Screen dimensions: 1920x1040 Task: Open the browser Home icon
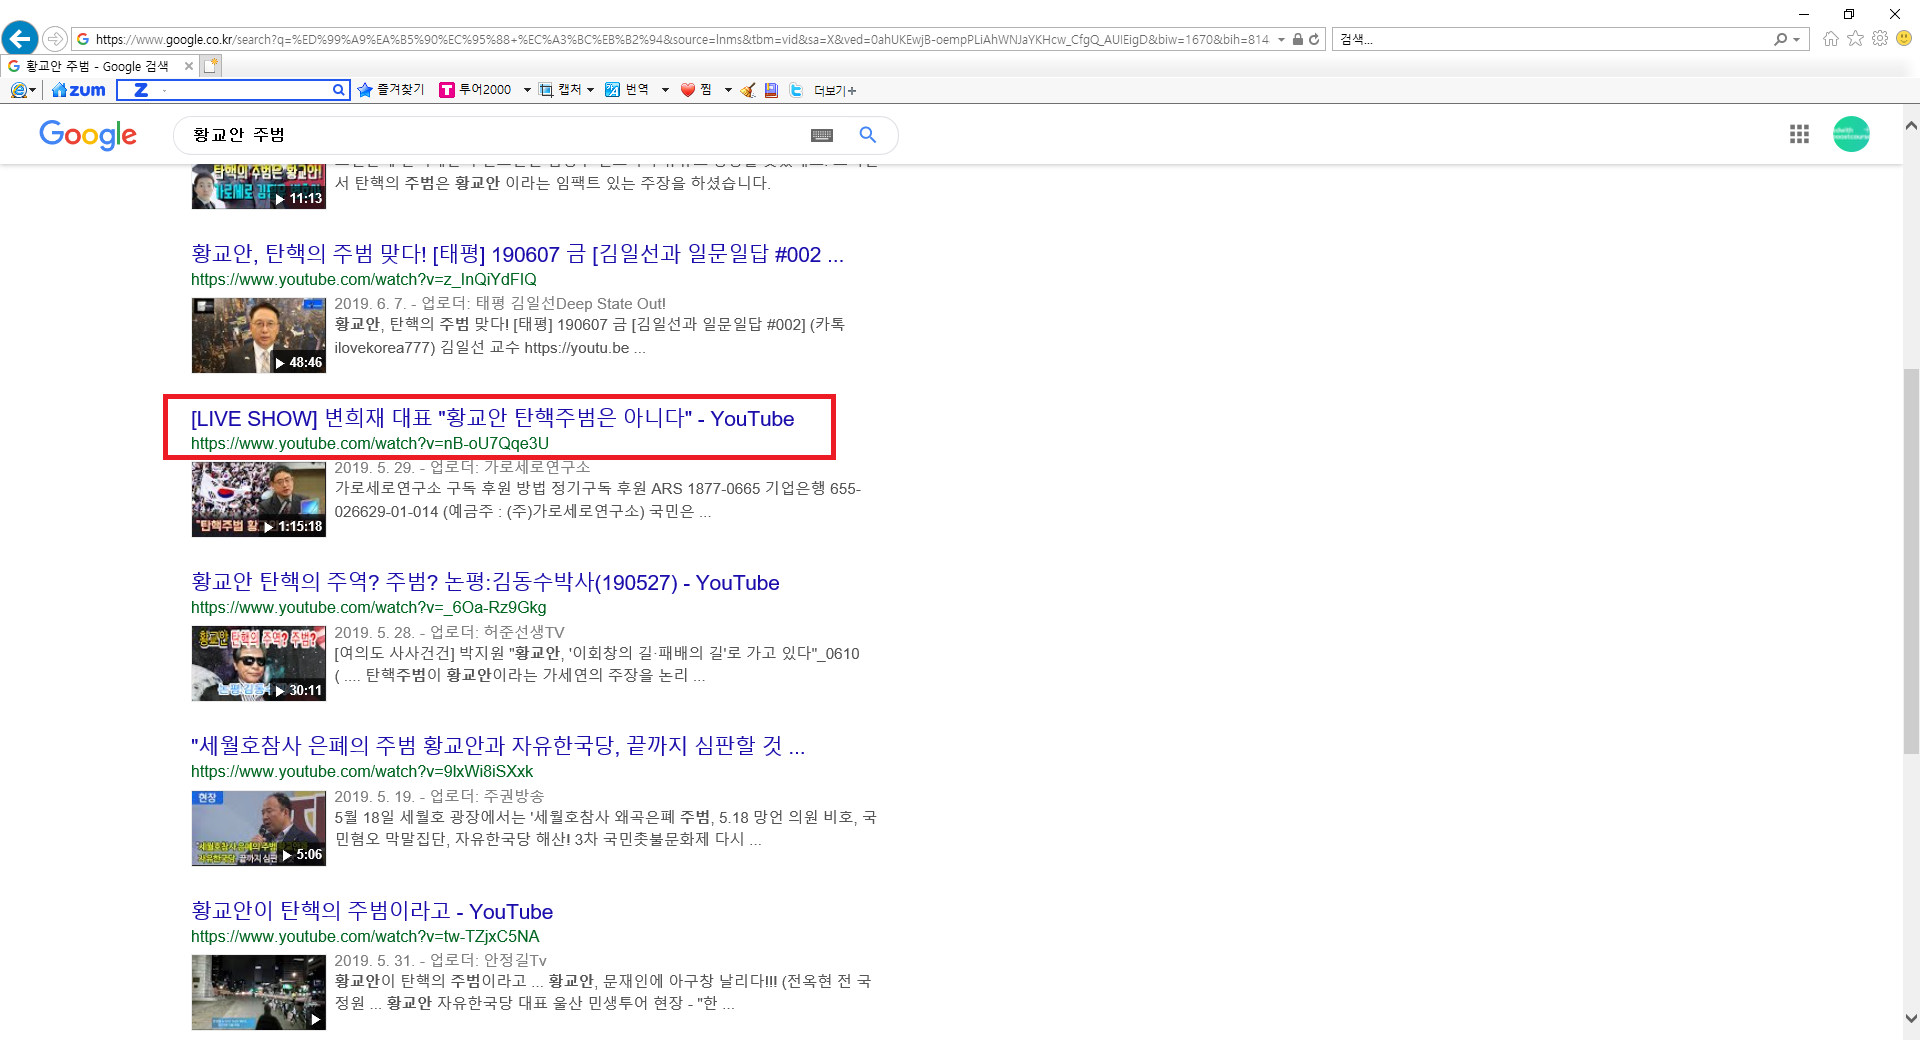pyautogui.click(x=1831, y=39)
